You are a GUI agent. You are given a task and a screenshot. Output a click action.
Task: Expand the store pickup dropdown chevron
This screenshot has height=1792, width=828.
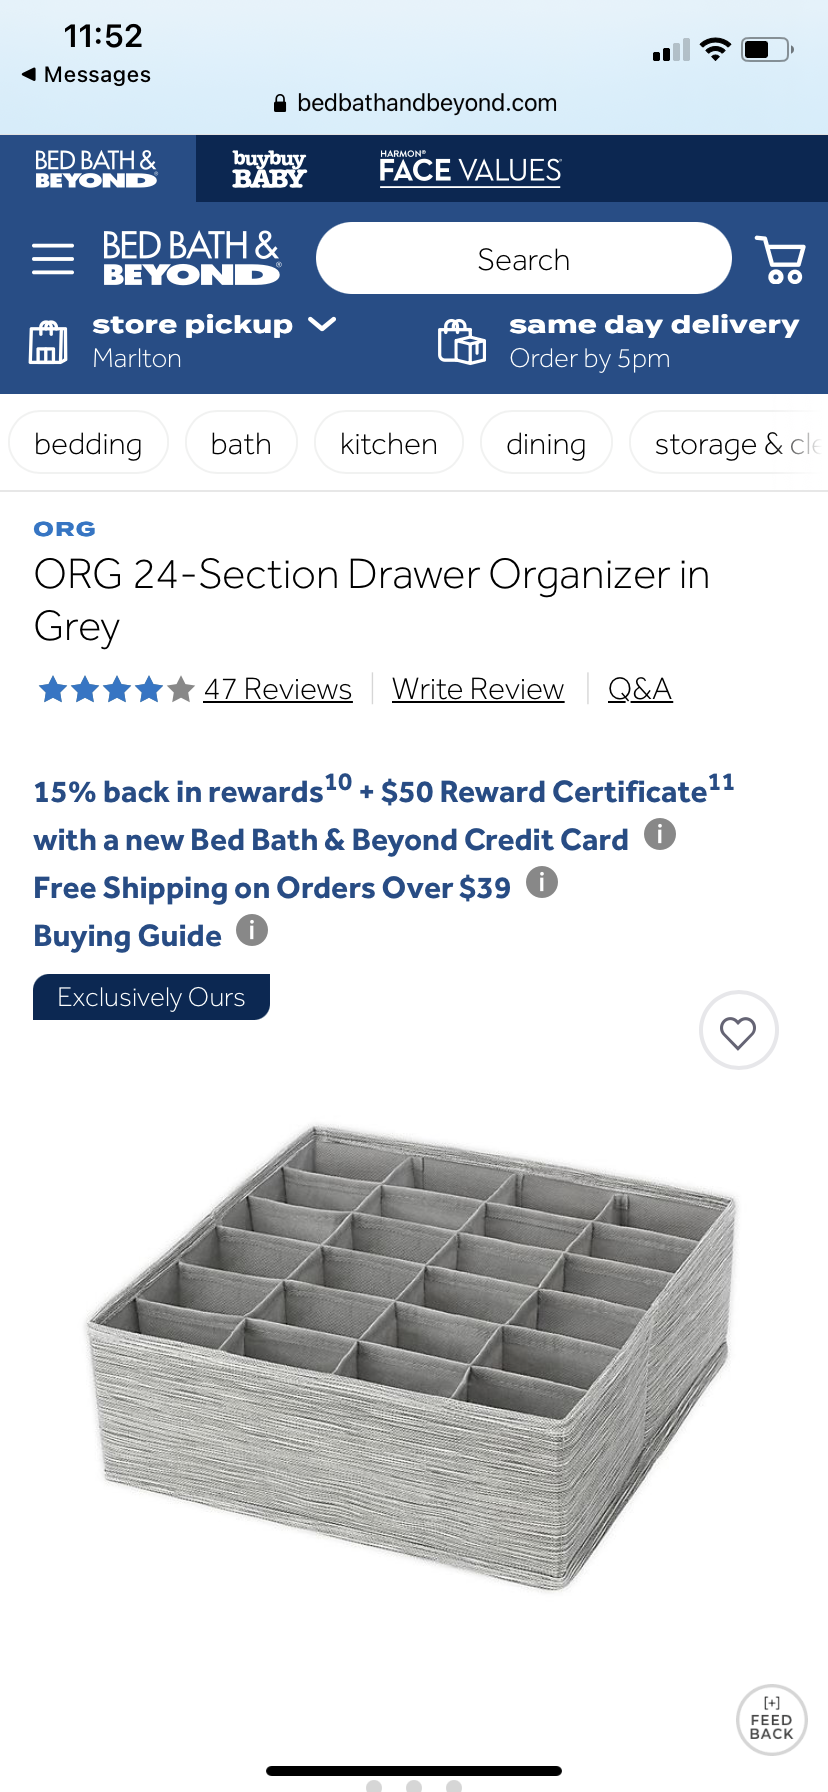(x=322, y=324)
